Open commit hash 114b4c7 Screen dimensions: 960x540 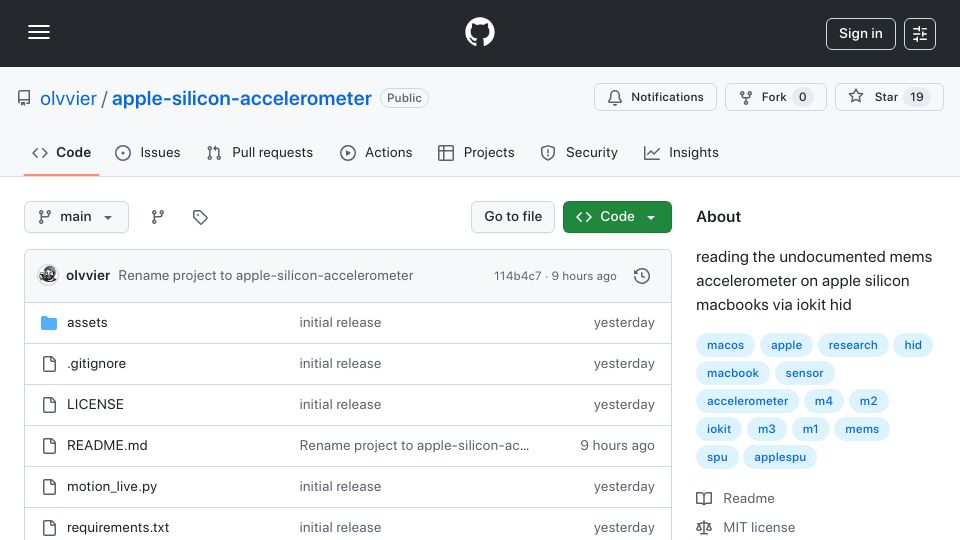coord(517,276)
